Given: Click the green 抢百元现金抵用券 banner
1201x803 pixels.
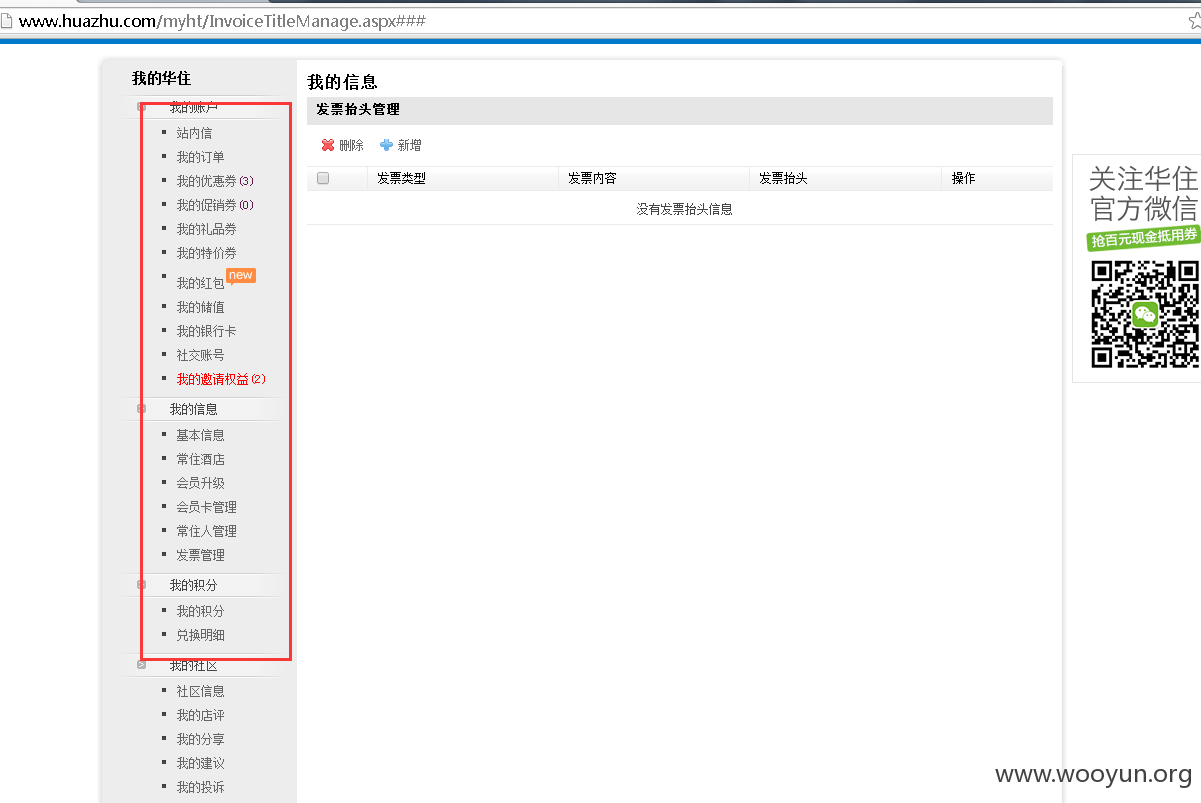Looking at the screenshot, I should click(x=1143, y=238).
